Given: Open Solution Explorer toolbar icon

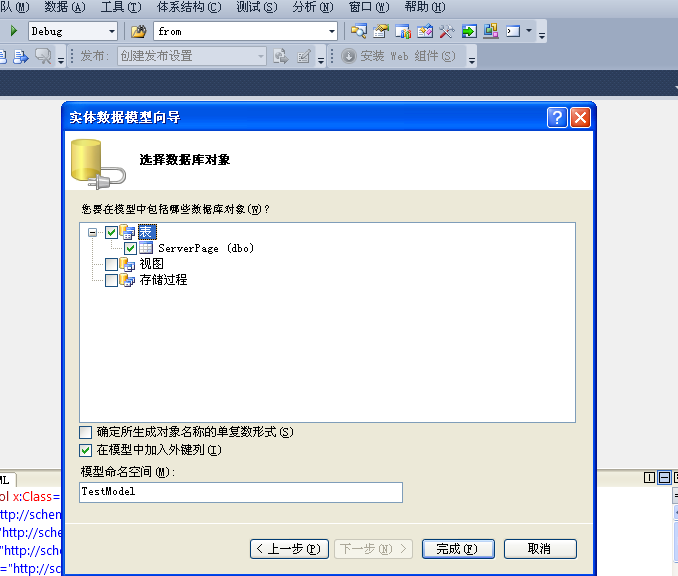Looking at the screenshot, I should pyautogui.click(x=359, y=31).
